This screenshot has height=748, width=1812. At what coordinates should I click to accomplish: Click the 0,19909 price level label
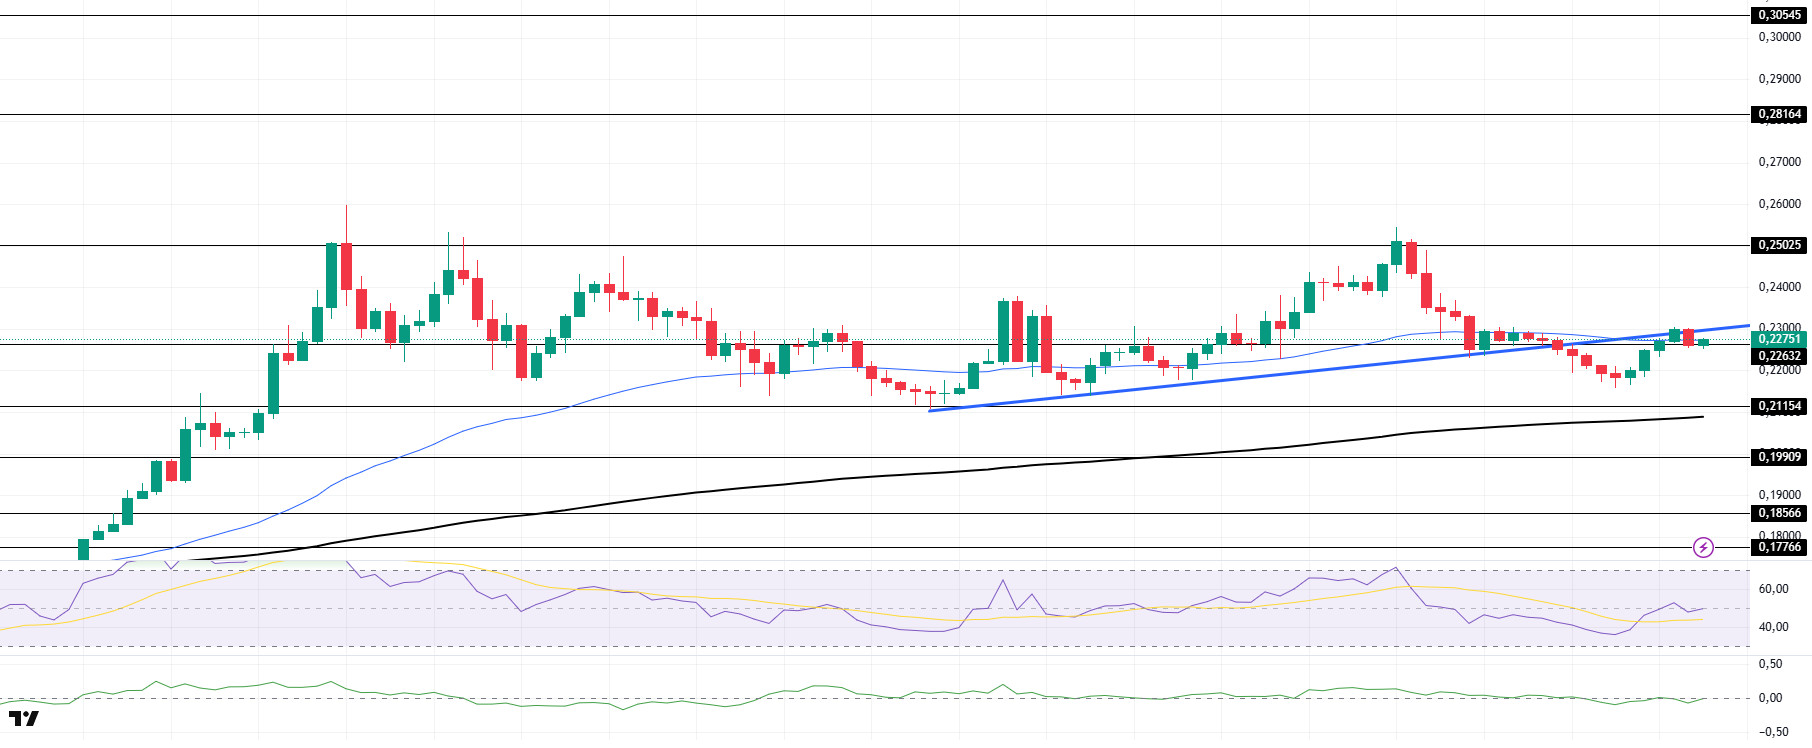point(1780,457)
